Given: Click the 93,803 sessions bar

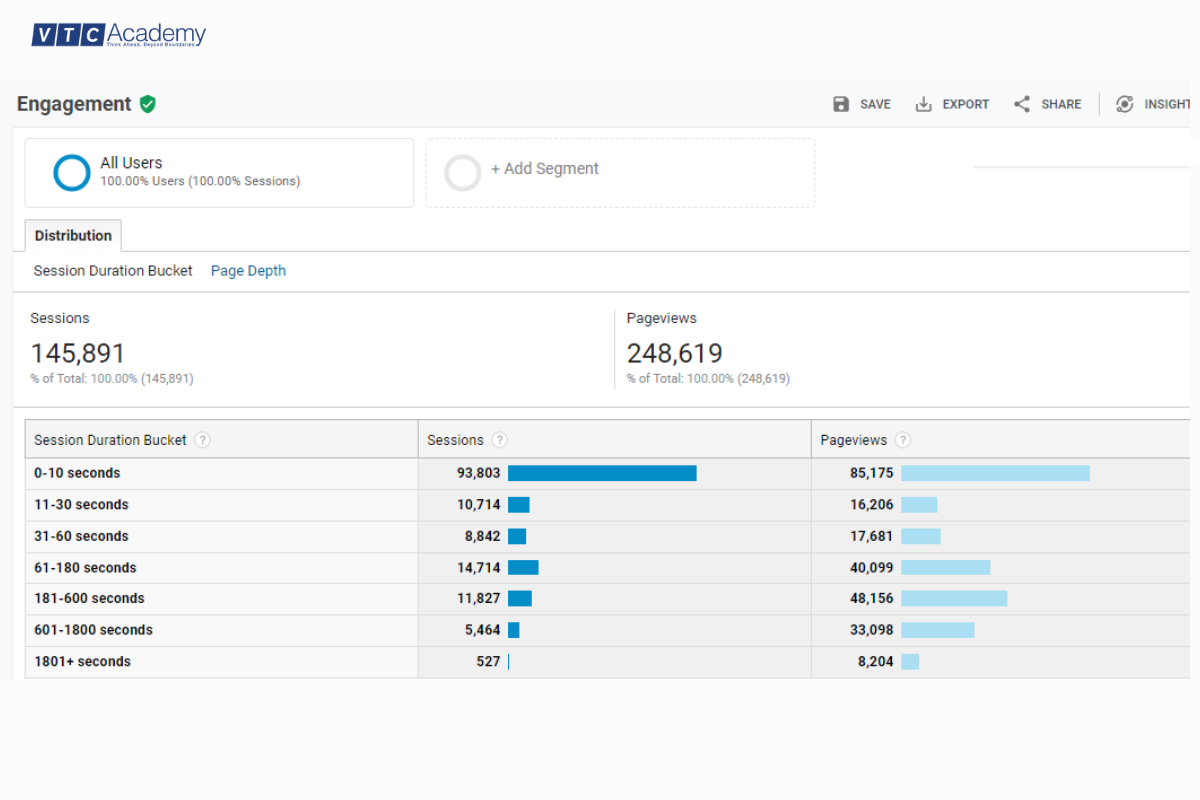Looking at the screenshot, I should pyautogui.click(x=602, y=473).
